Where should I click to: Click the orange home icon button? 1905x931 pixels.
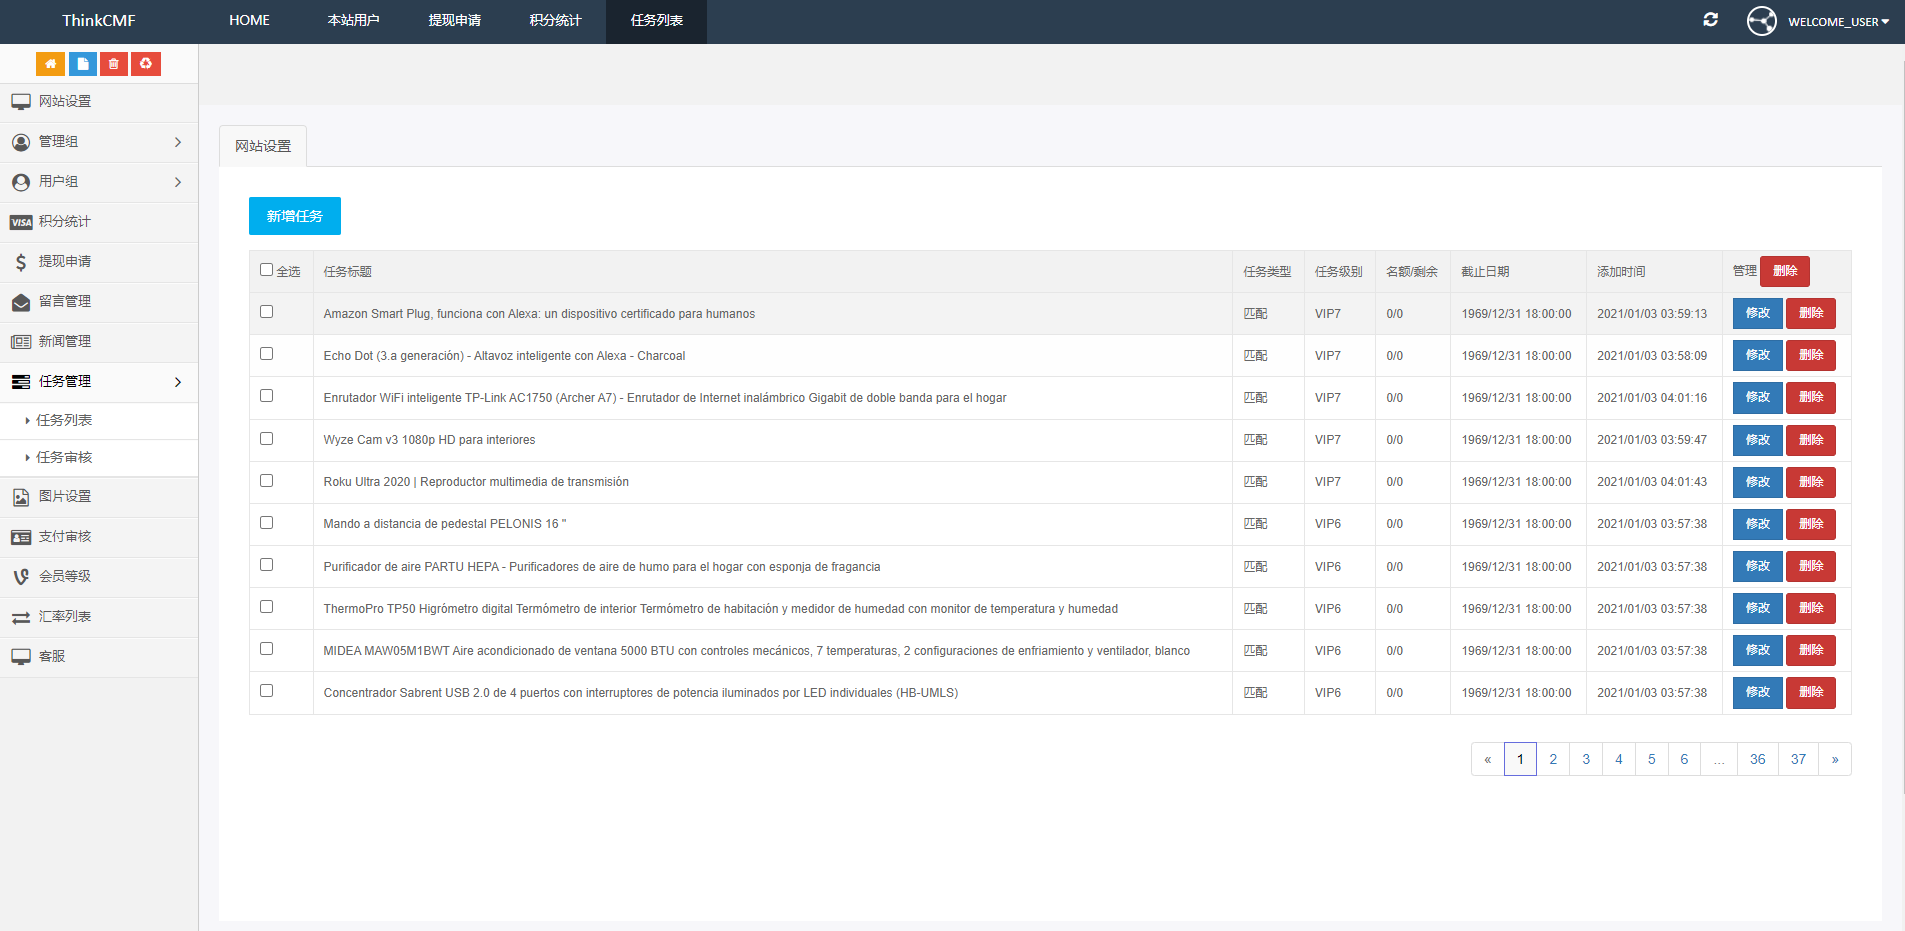click(50, 64)
